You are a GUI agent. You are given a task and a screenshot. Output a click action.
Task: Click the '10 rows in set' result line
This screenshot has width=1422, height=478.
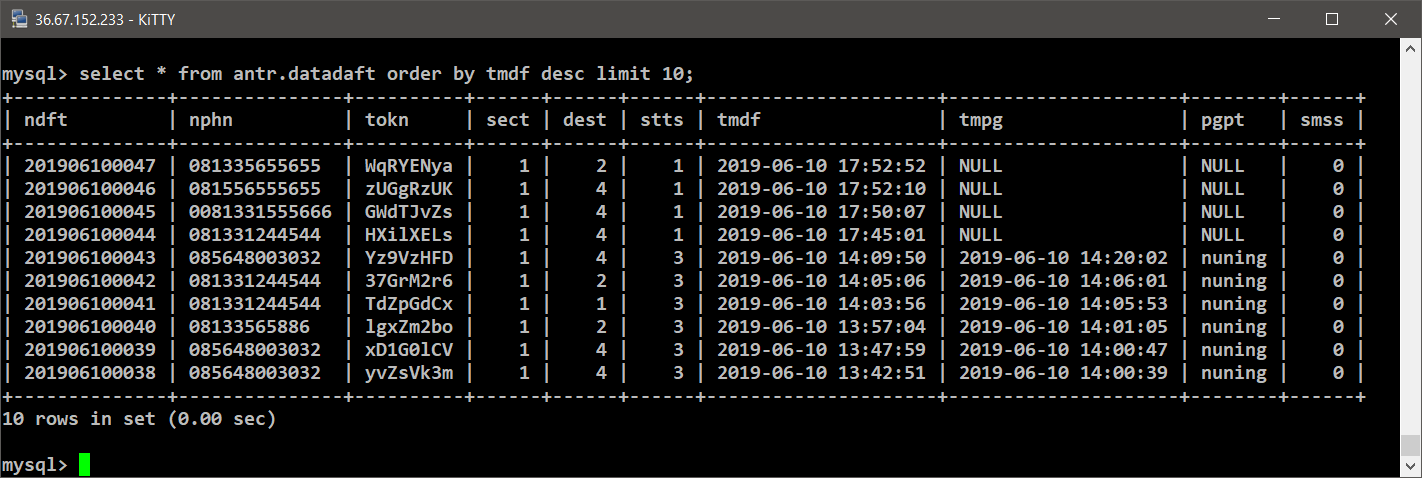point(139,419)
